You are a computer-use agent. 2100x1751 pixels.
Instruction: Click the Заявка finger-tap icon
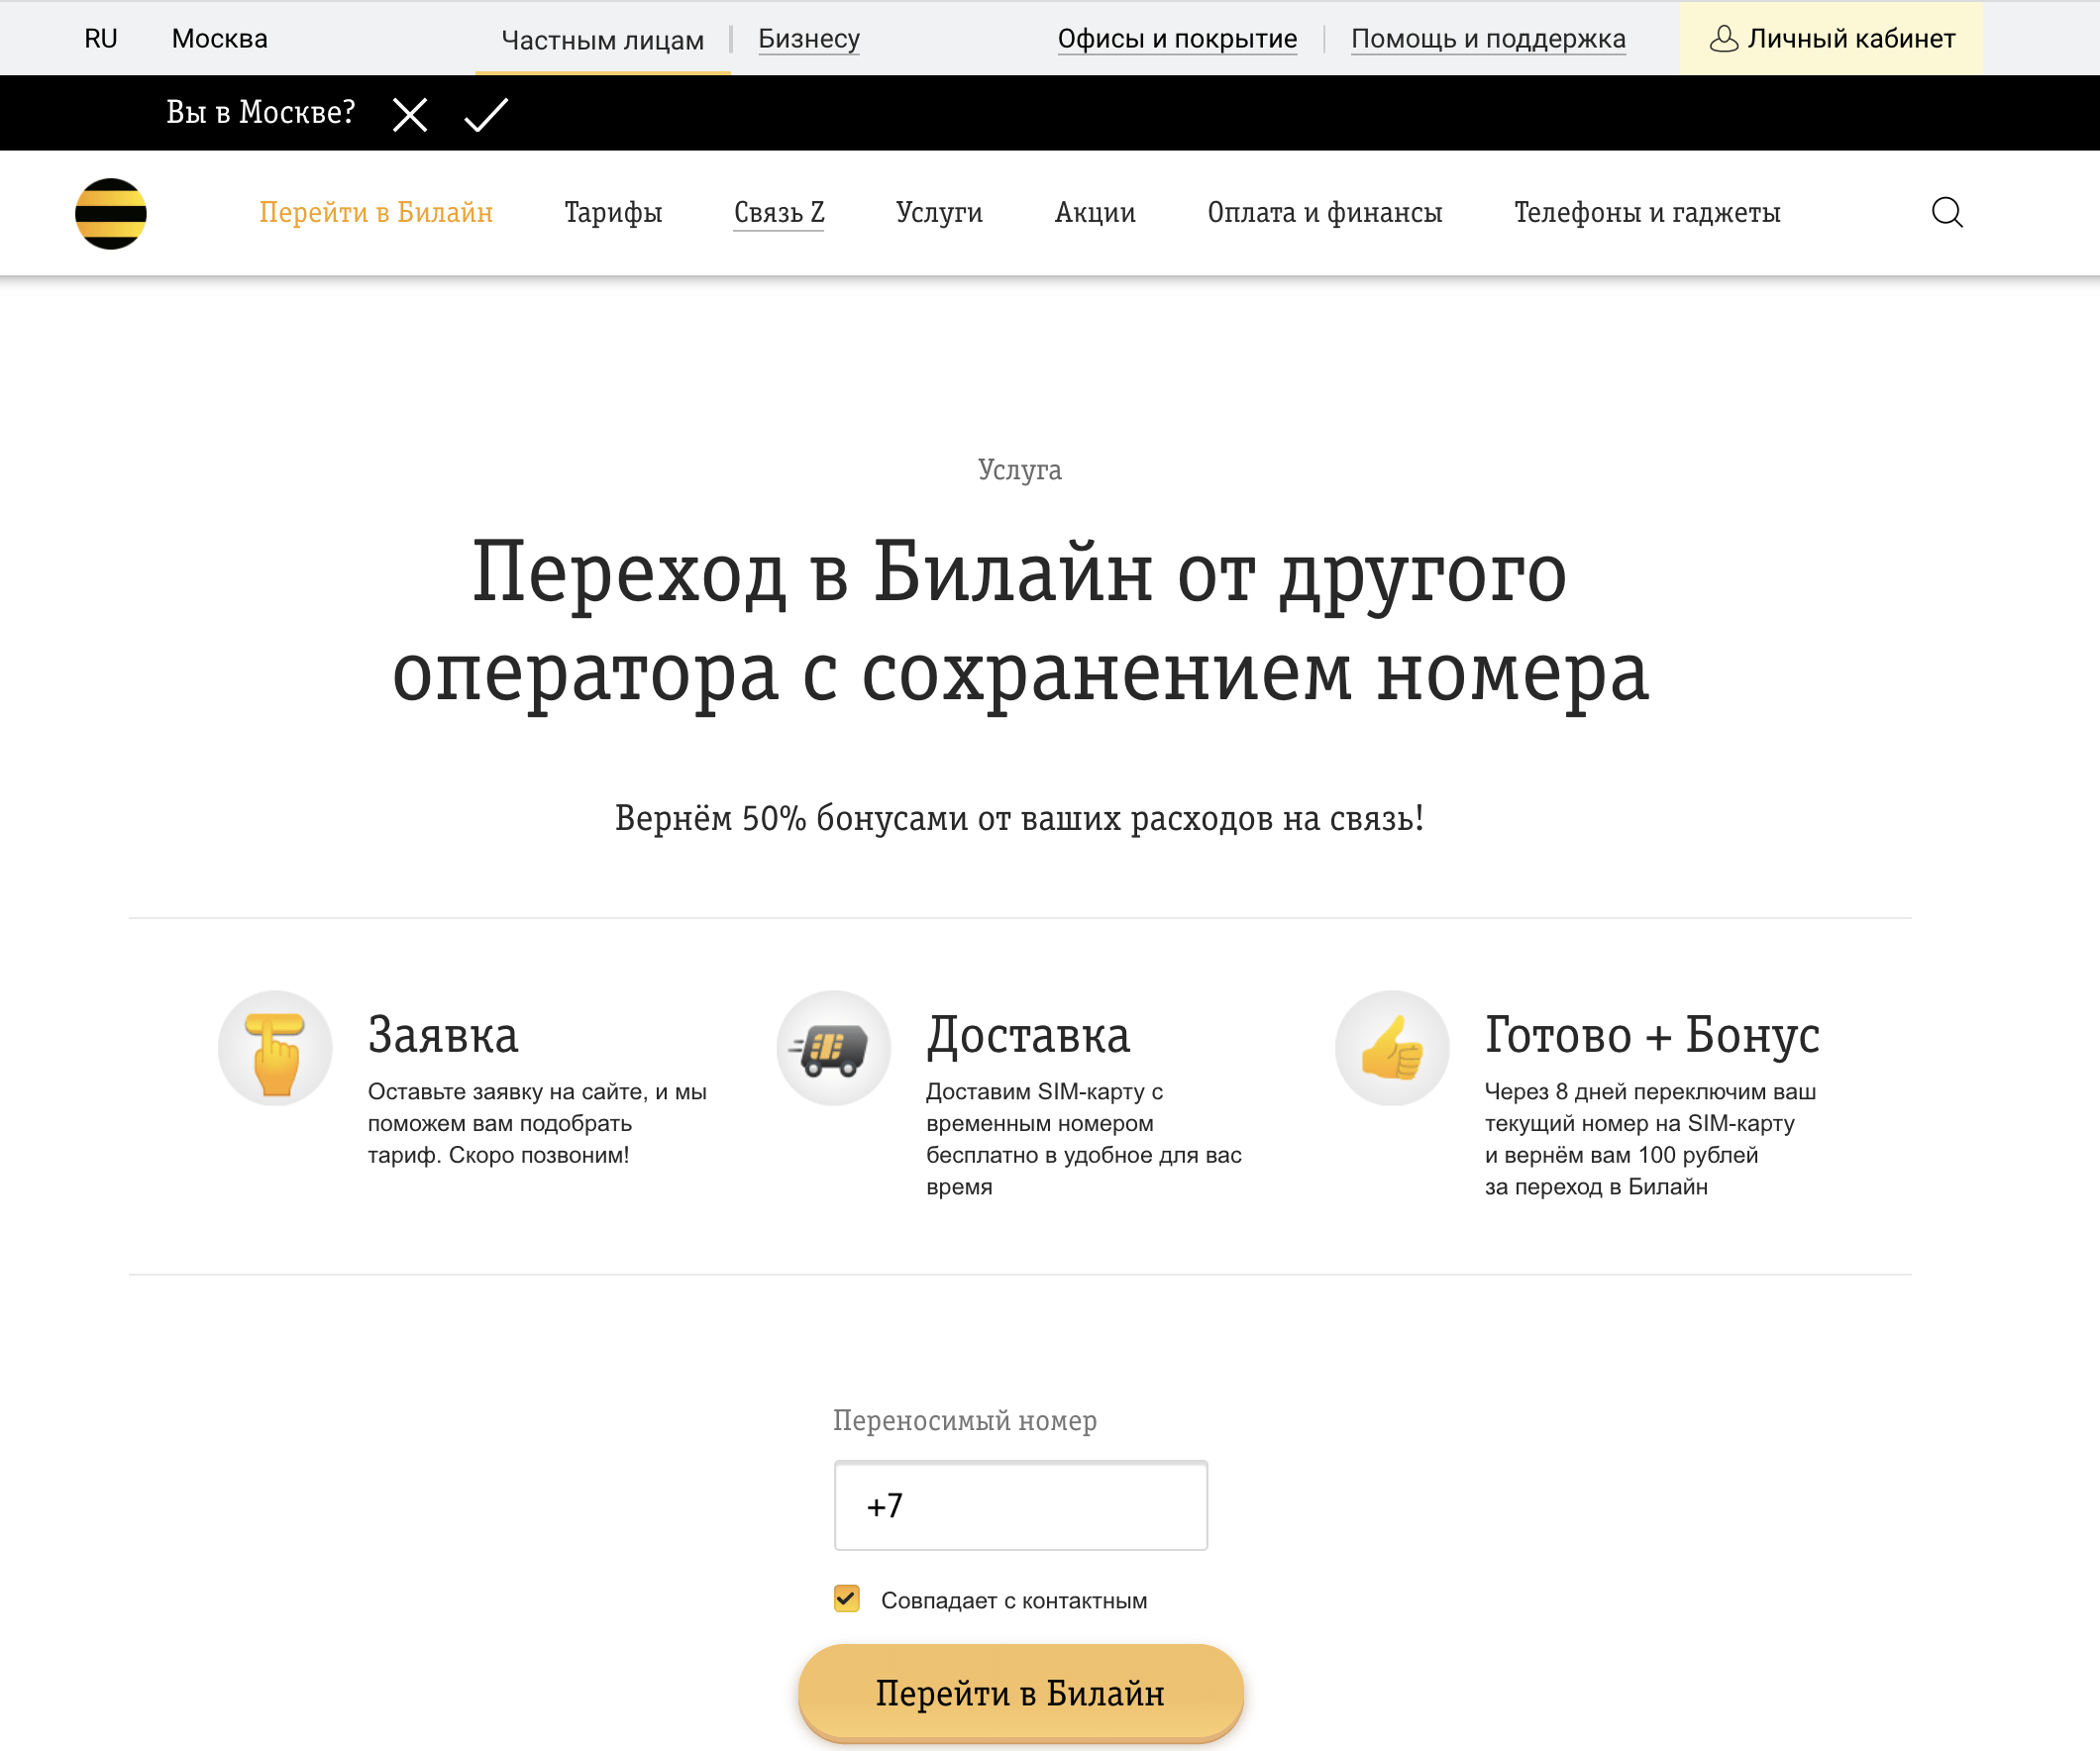[275, 1047]
